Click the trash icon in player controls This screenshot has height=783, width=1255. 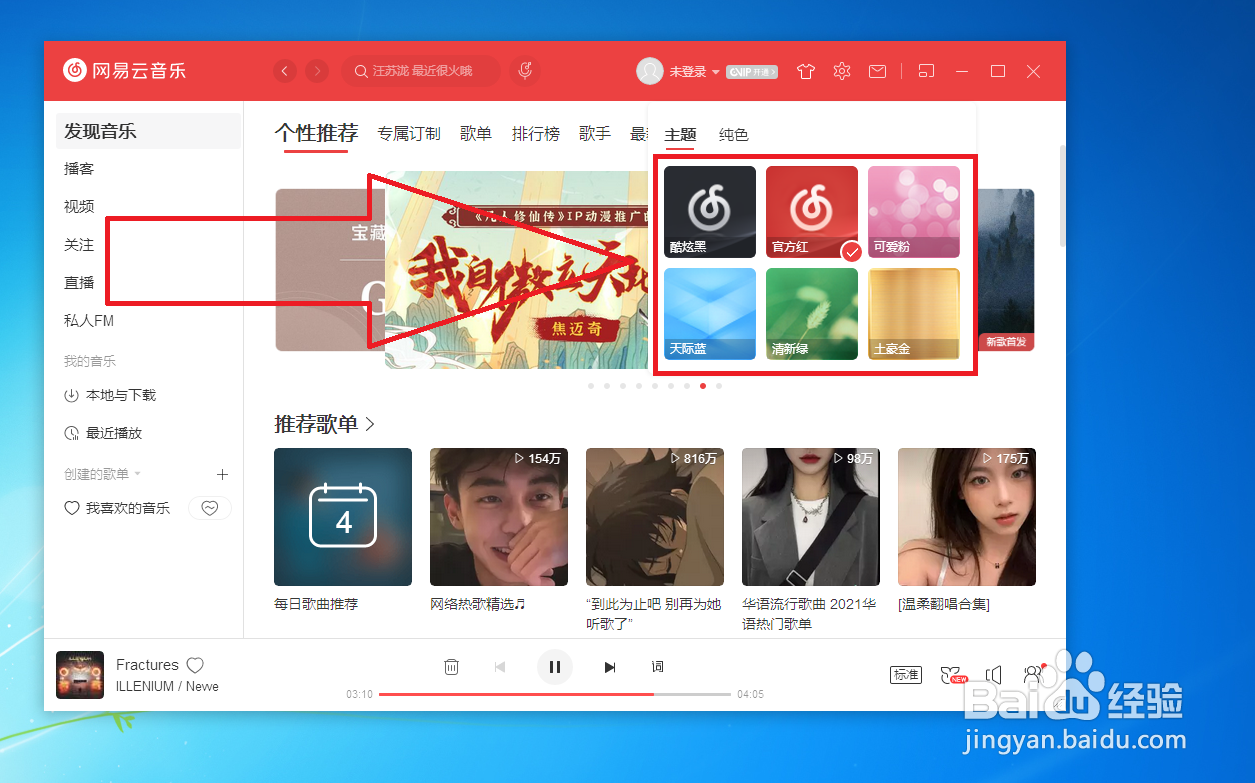(452, 667)
